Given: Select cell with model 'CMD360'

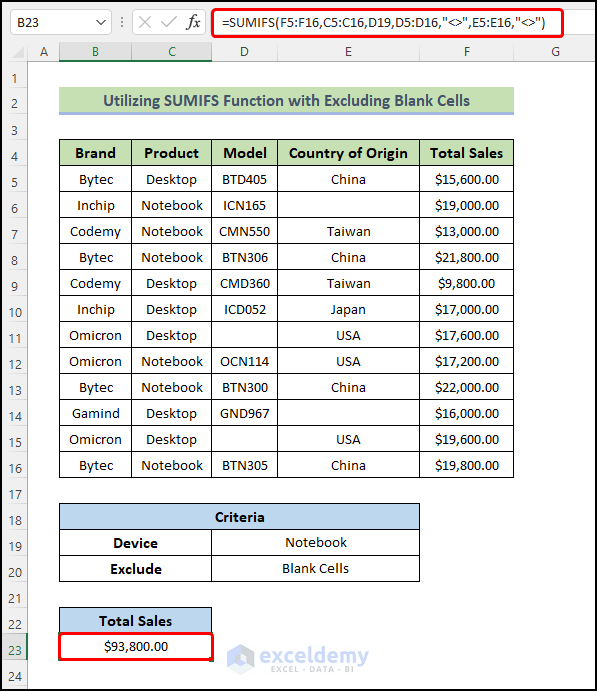Looking at the screenshot, I should [245, 283].
